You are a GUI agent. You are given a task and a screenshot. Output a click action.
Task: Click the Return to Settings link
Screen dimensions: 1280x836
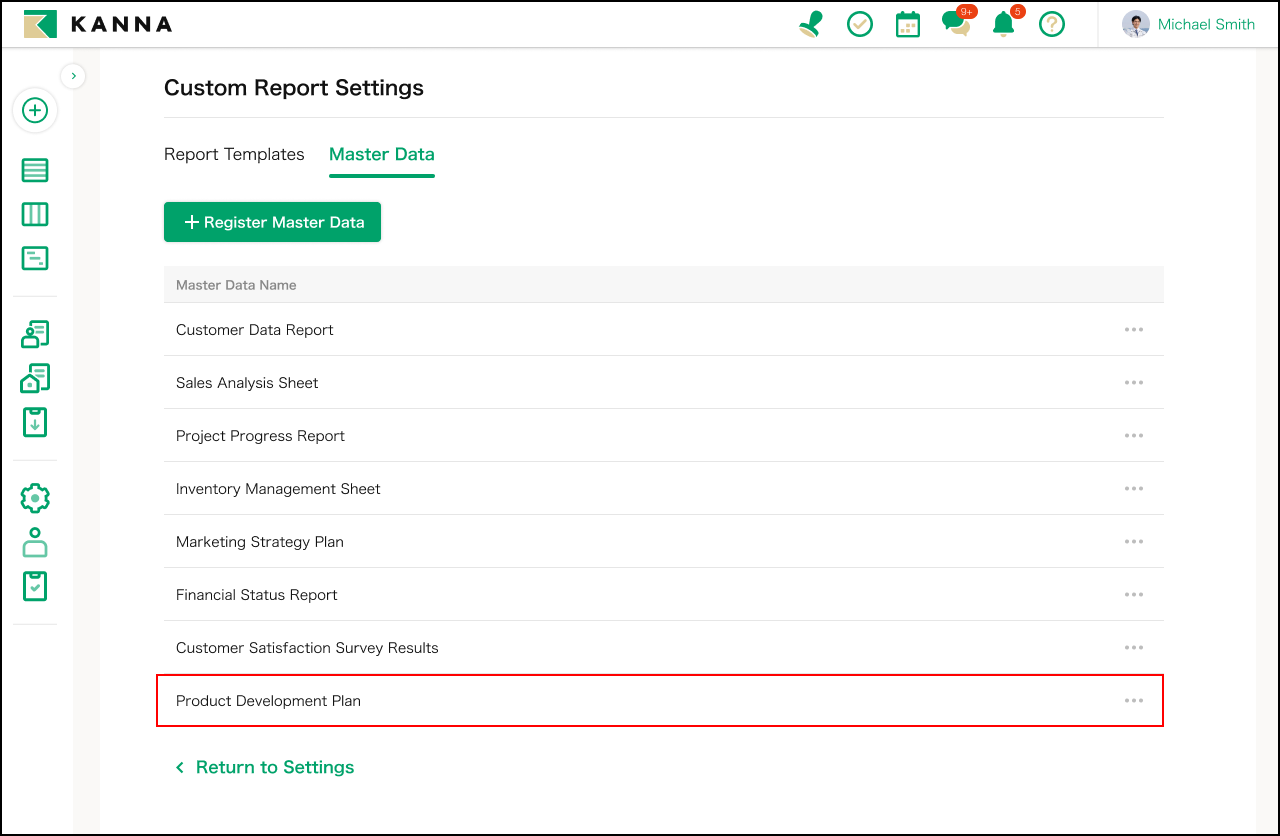[x=265, y=767]
